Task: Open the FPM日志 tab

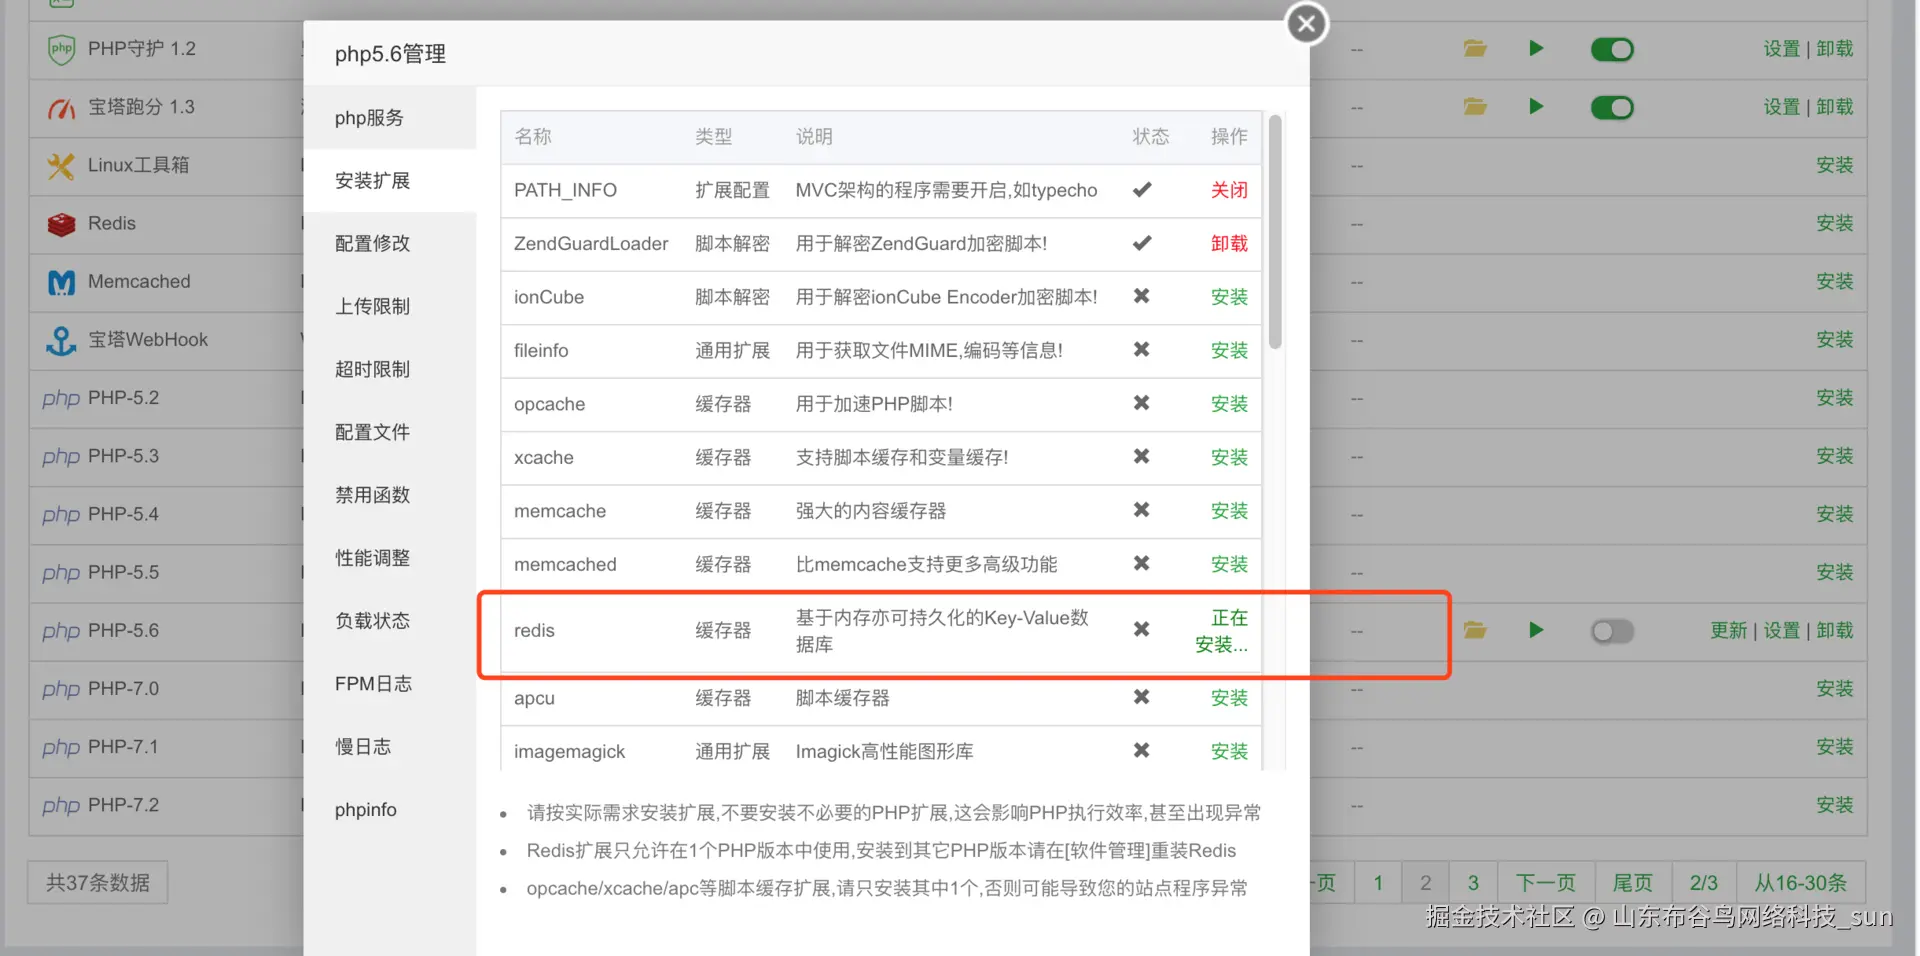Action: [x=390, y=684]
